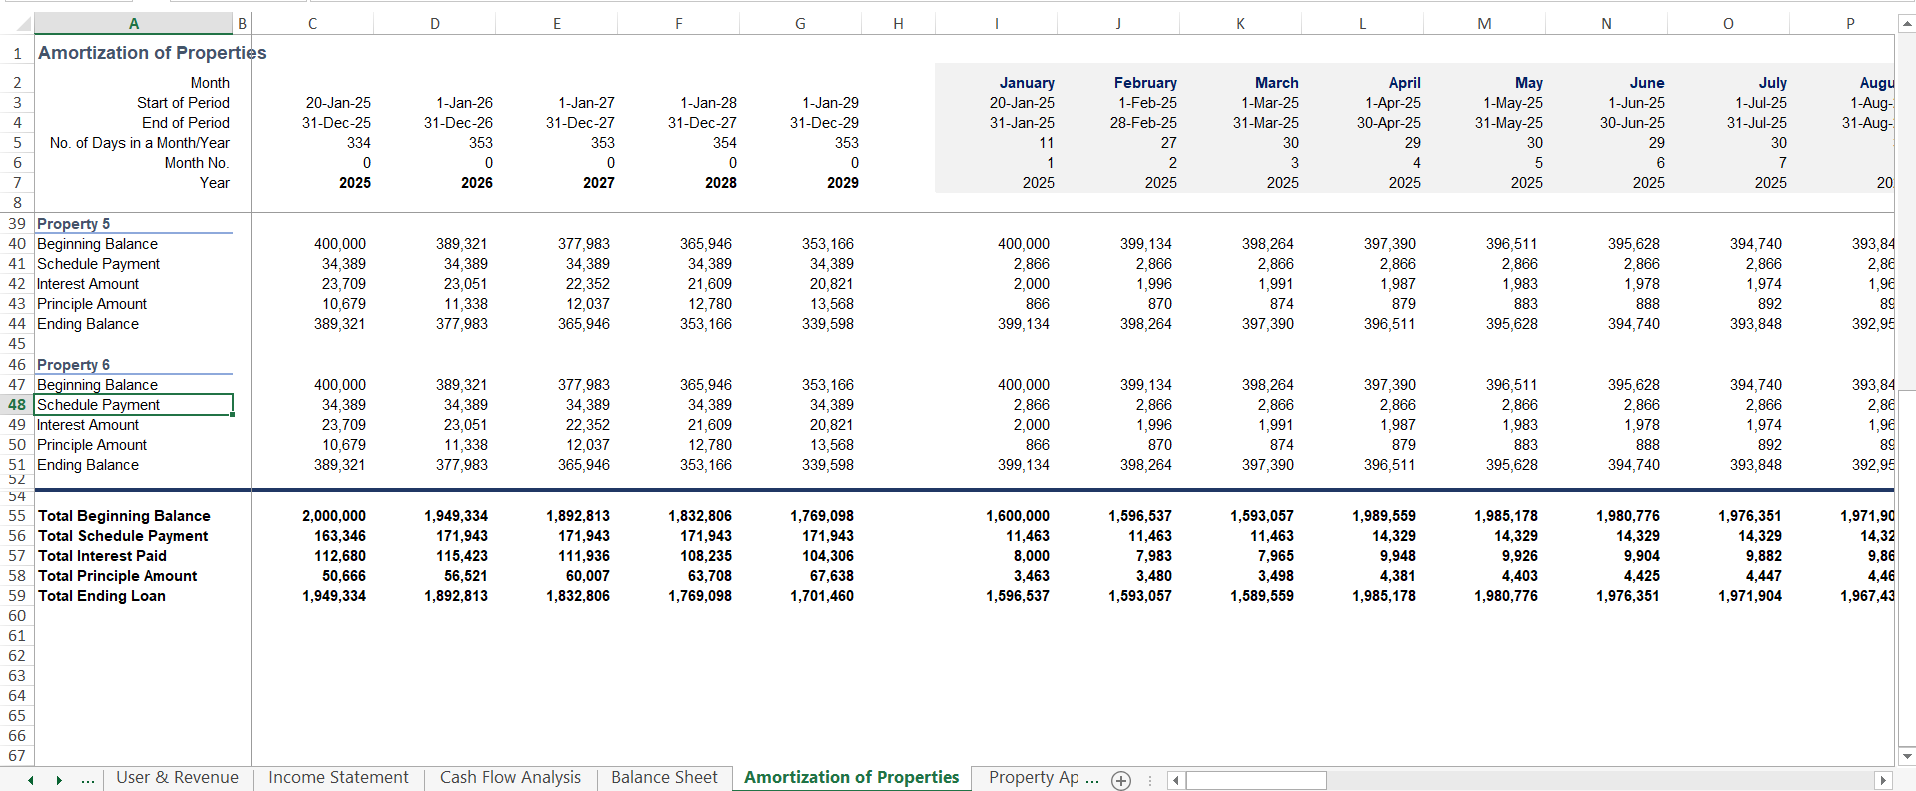Click the horizontal scrollbar thumb
This screenshot has width=1916, height=791.
1256,780
